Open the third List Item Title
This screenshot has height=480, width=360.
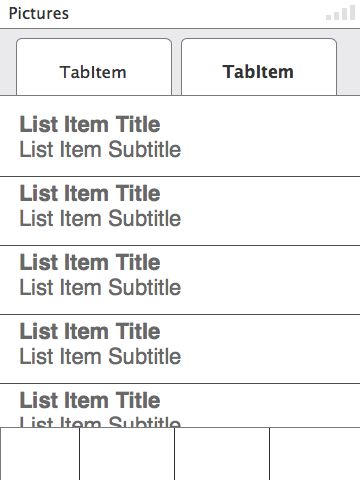[90, 262]
